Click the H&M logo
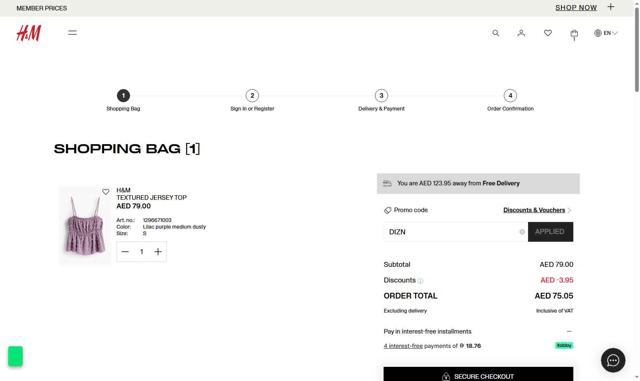Viewport: 640px width, 381px height. point(29,33)
